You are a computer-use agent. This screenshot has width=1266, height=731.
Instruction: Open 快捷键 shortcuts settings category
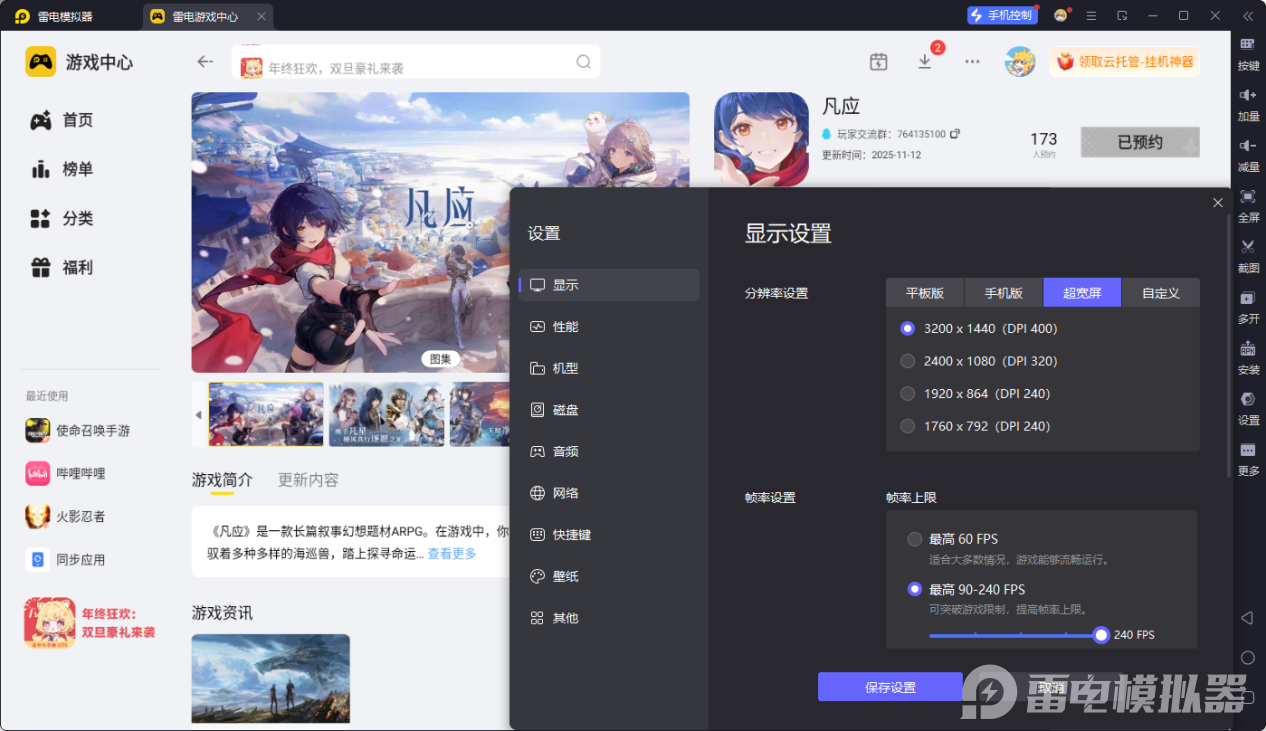pyautogui.click(x=609, y=535)
